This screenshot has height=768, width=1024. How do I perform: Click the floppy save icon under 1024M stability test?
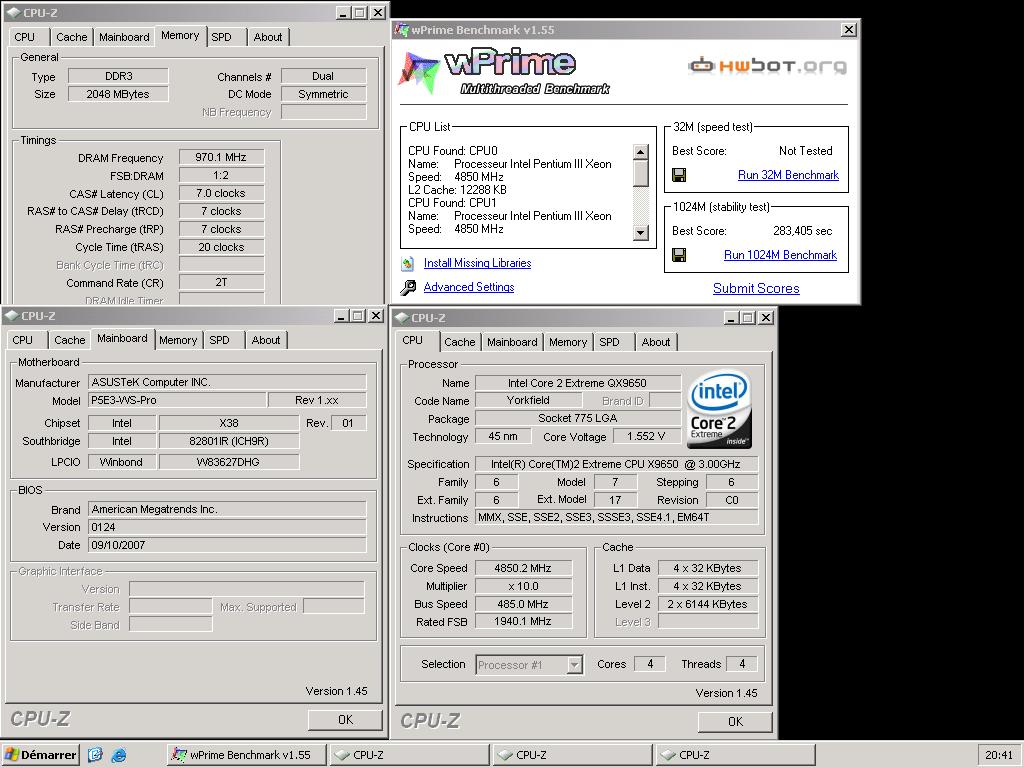point(679,255)
